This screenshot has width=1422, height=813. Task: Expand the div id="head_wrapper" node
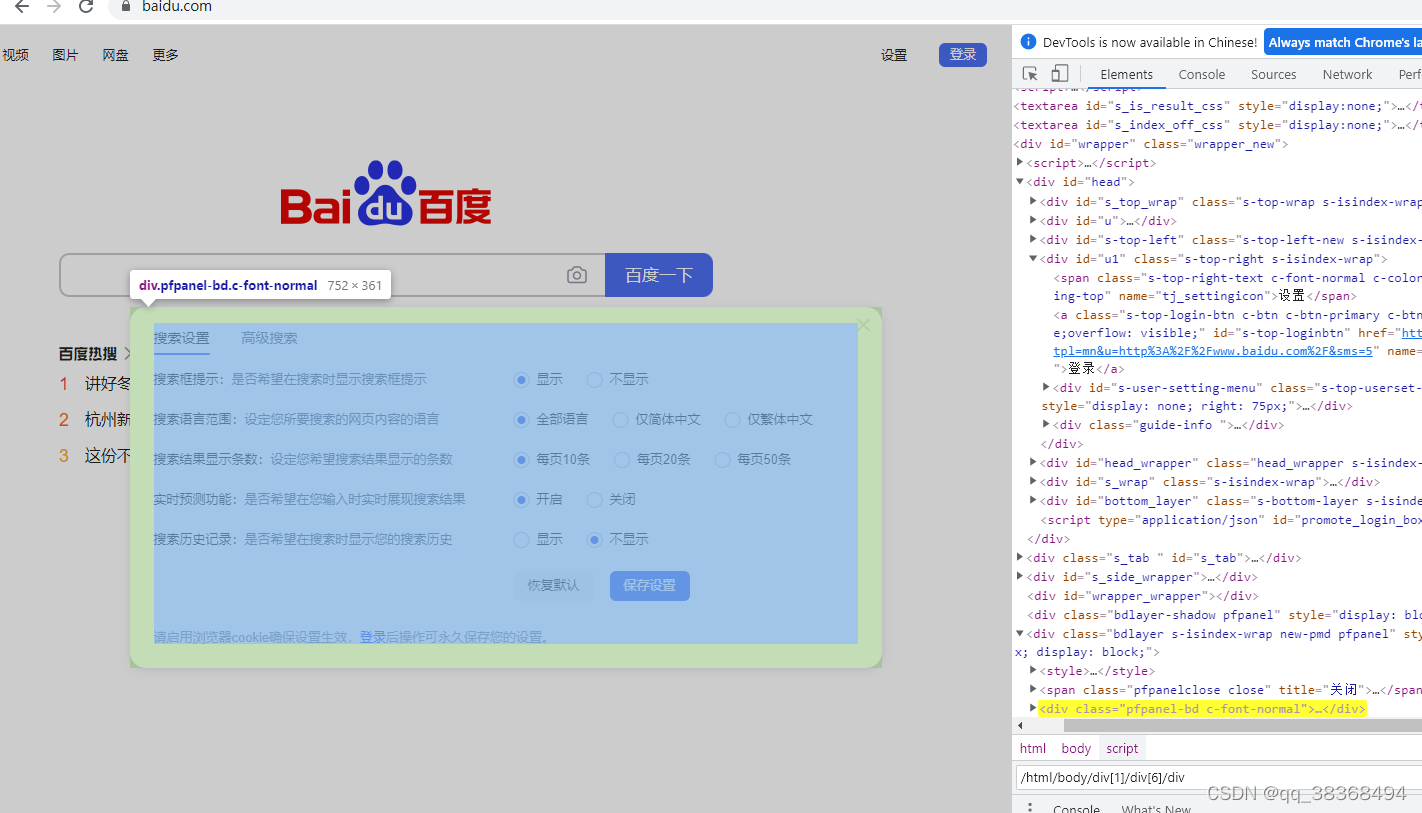click(1034, 463)
